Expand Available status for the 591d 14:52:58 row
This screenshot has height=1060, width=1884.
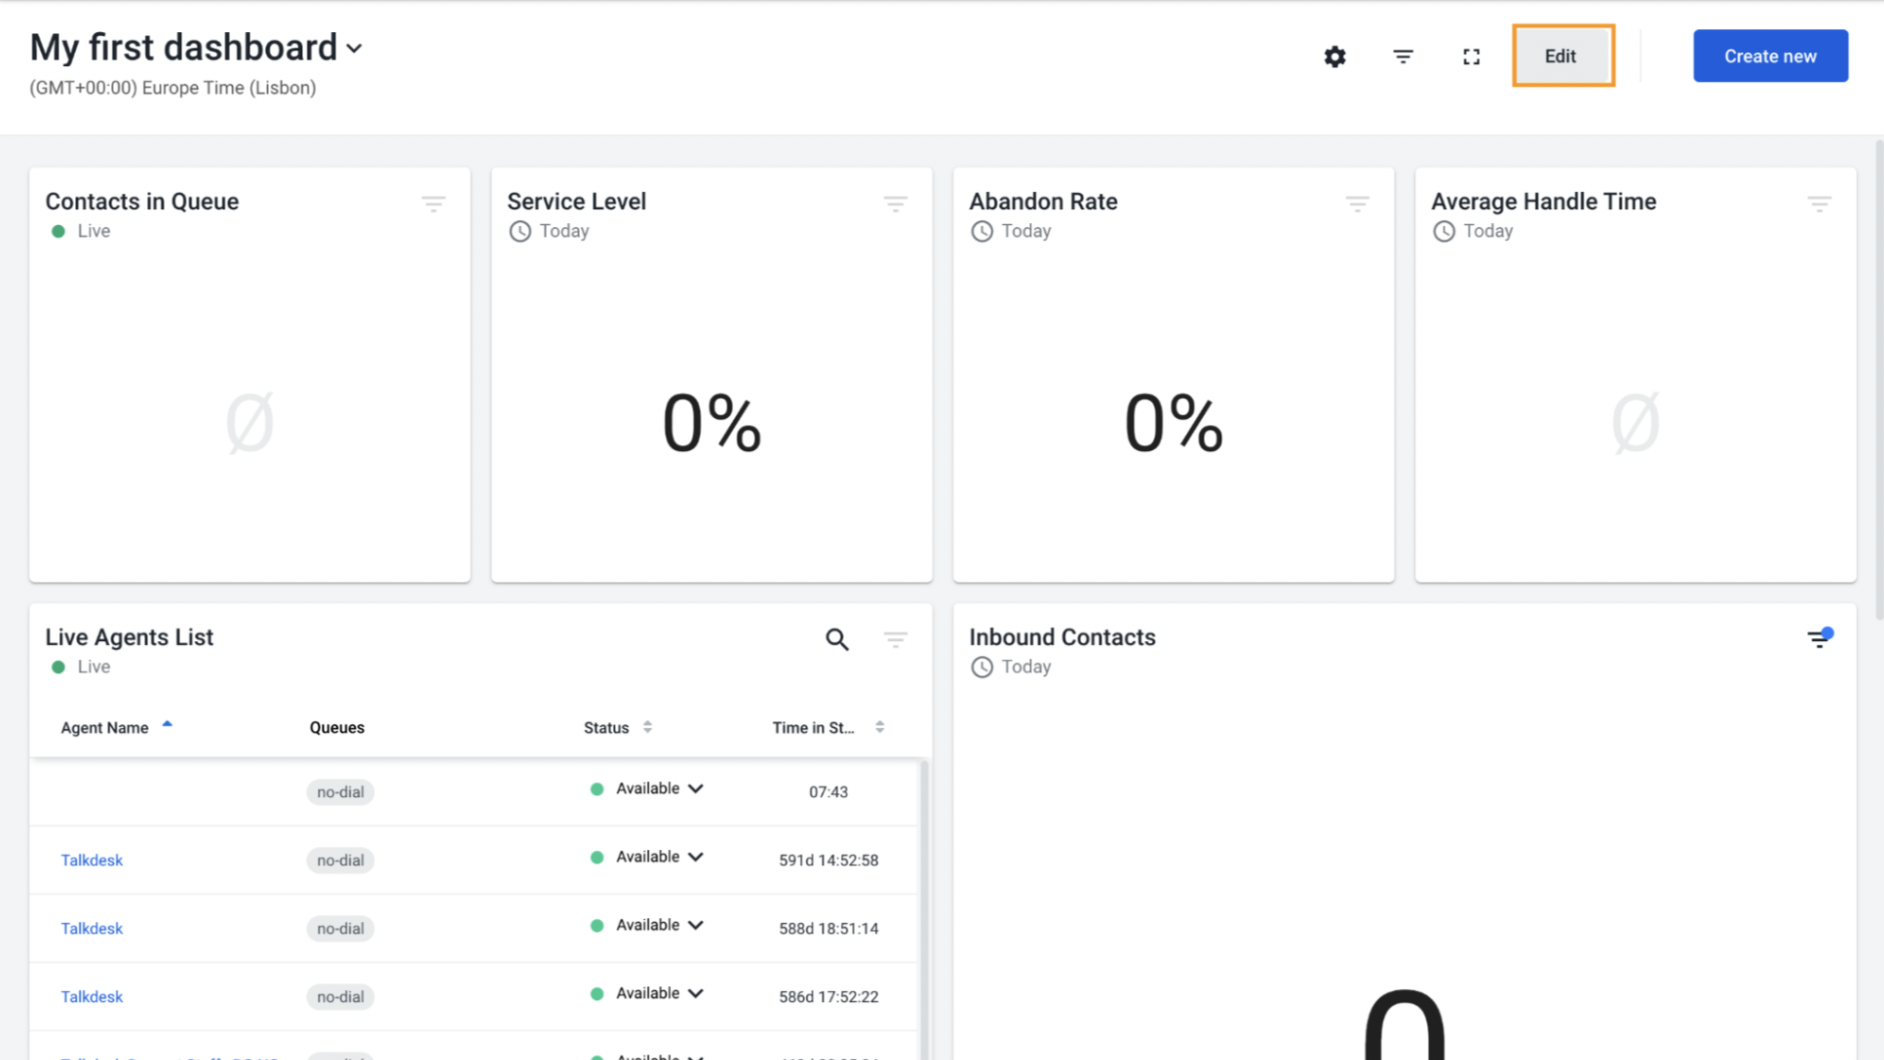pos(696,857)
